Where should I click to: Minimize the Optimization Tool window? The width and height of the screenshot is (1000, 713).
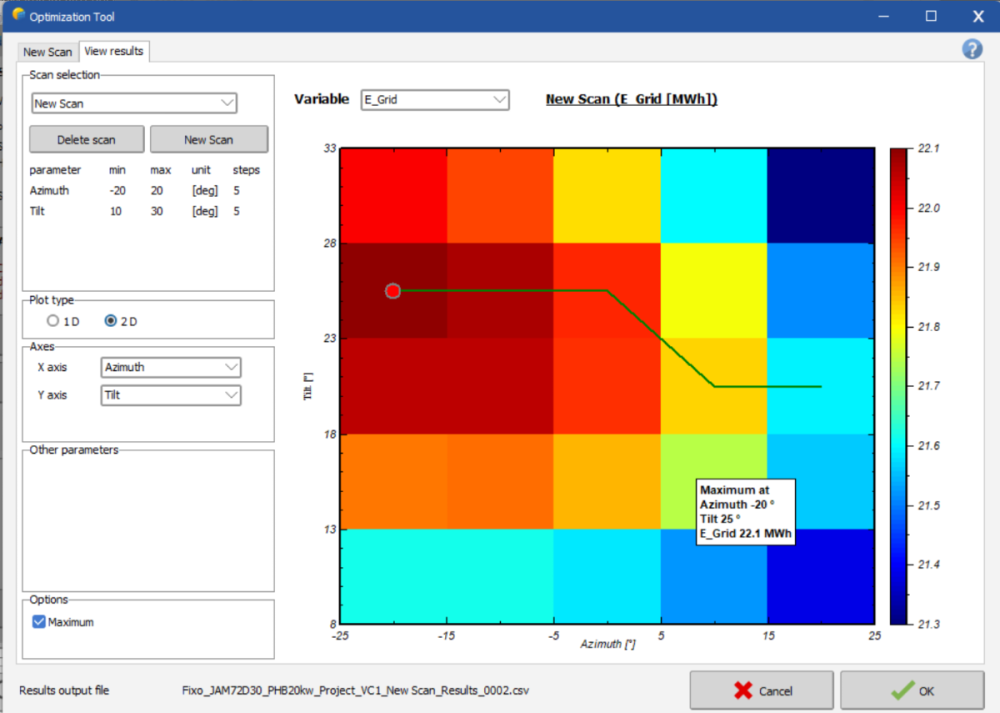pyautogui.click(x=884, y=16)
